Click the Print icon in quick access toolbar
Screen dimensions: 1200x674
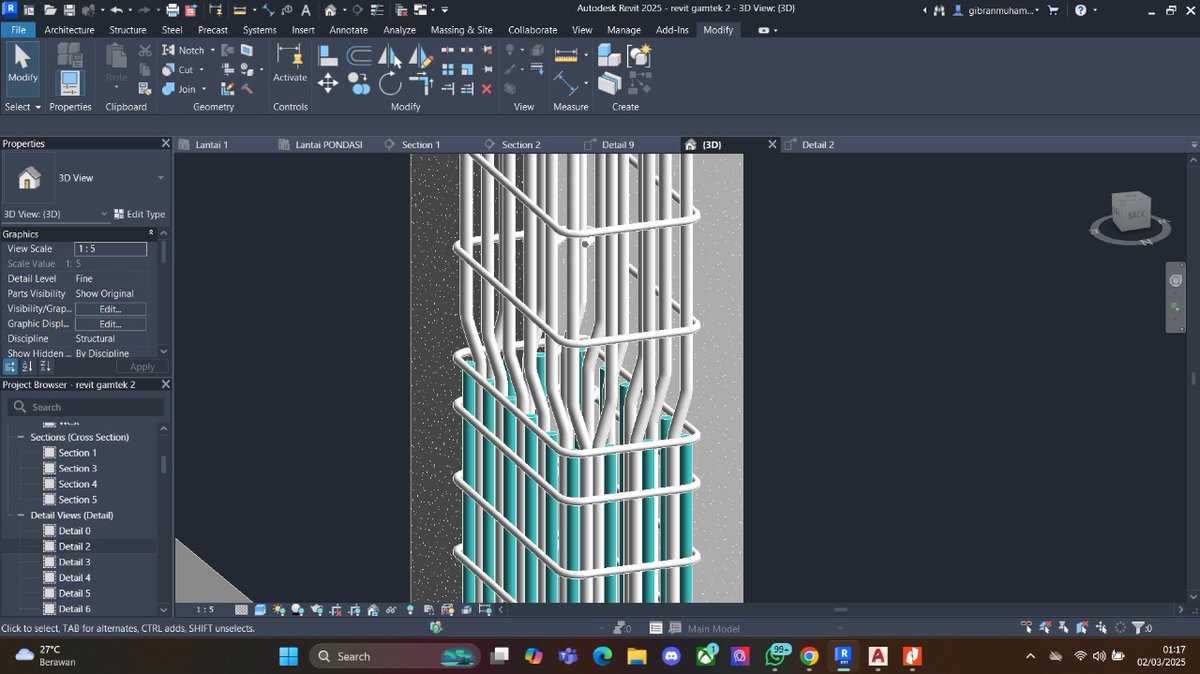(x=172, y=10)
